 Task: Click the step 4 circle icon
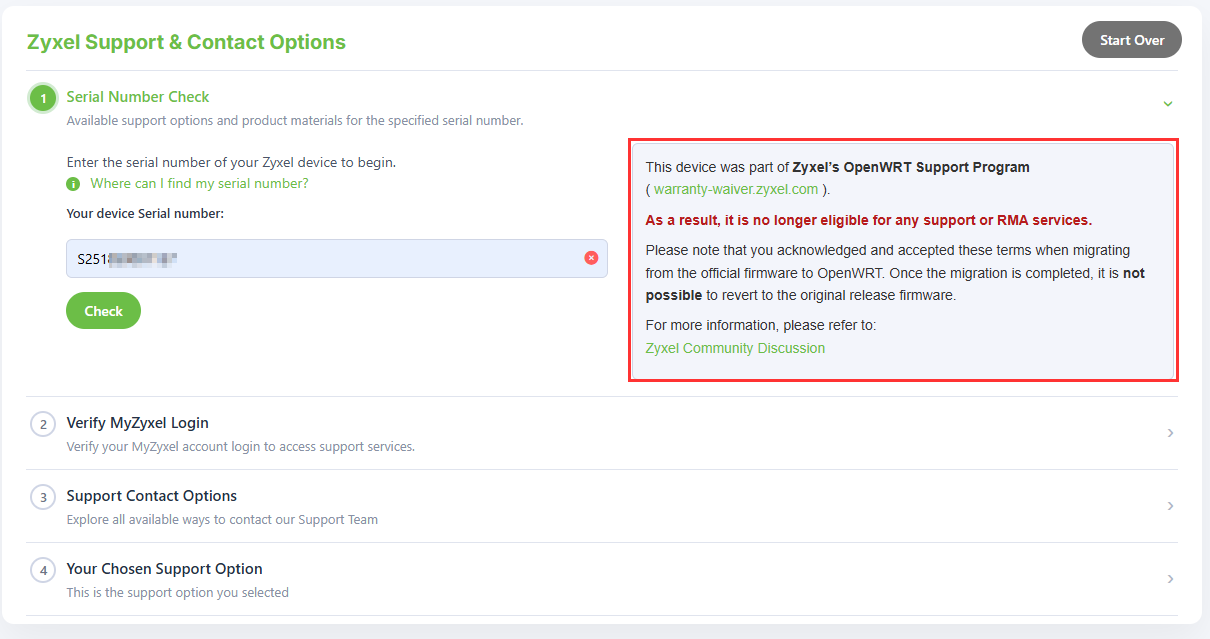[43, 570]
